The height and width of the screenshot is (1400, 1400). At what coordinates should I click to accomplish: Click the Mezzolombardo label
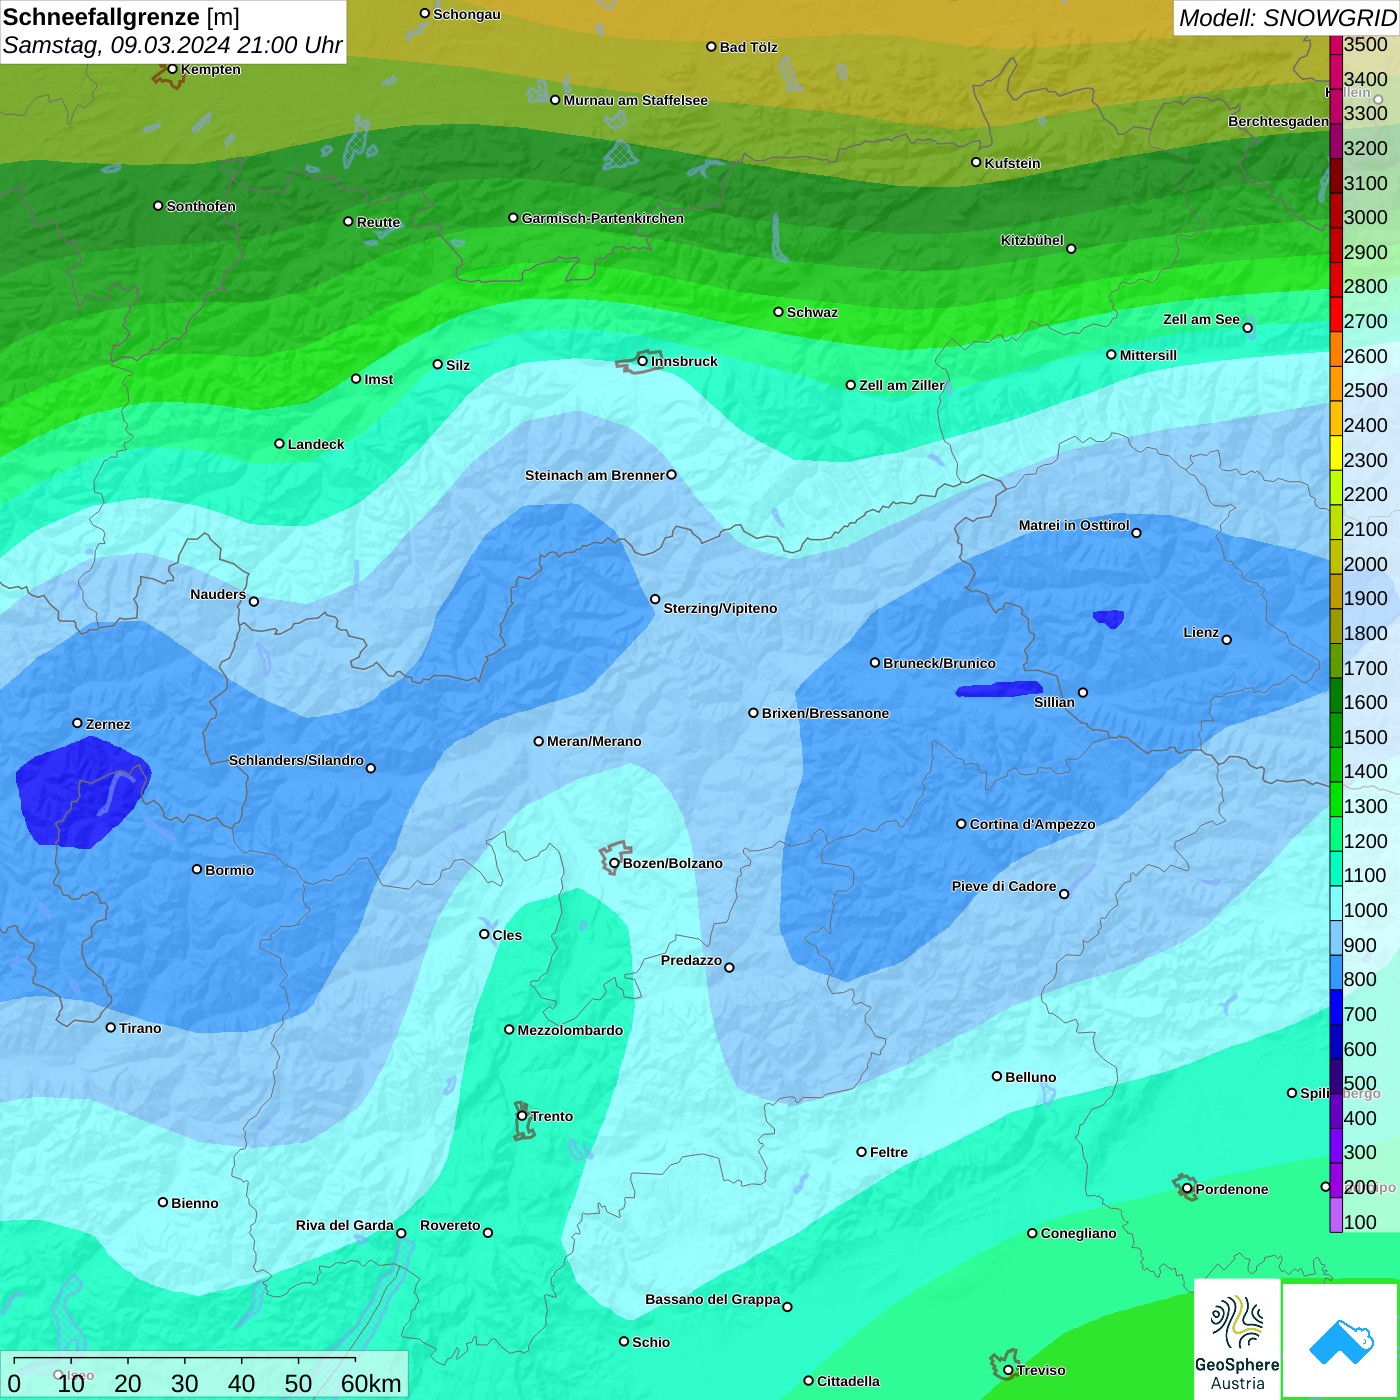(x=570, y=1030)
